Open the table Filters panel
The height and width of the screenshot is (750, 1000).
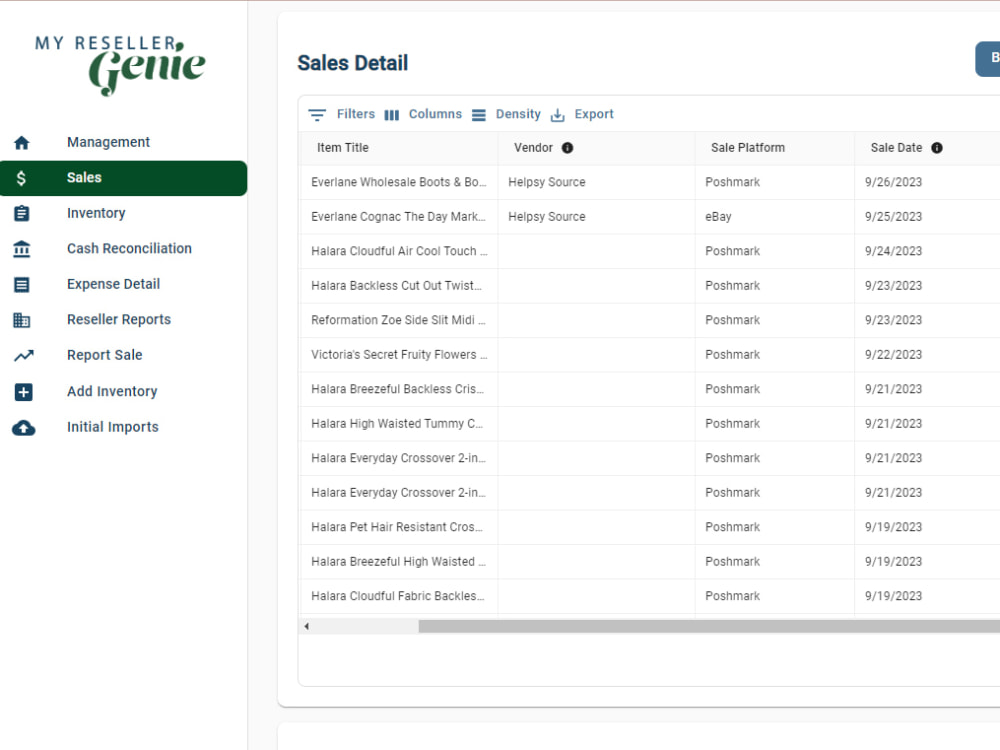pyautogui.click(x=342, y=114)
